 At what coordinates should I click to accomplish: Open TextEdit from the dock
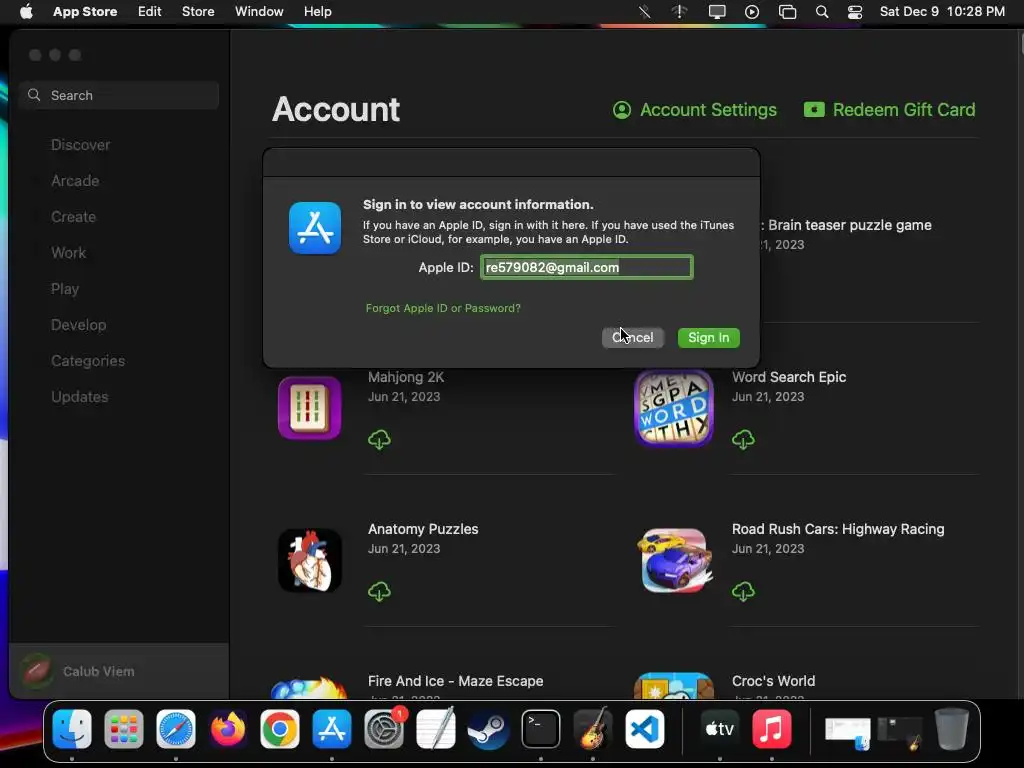click(x=436, y=729)
